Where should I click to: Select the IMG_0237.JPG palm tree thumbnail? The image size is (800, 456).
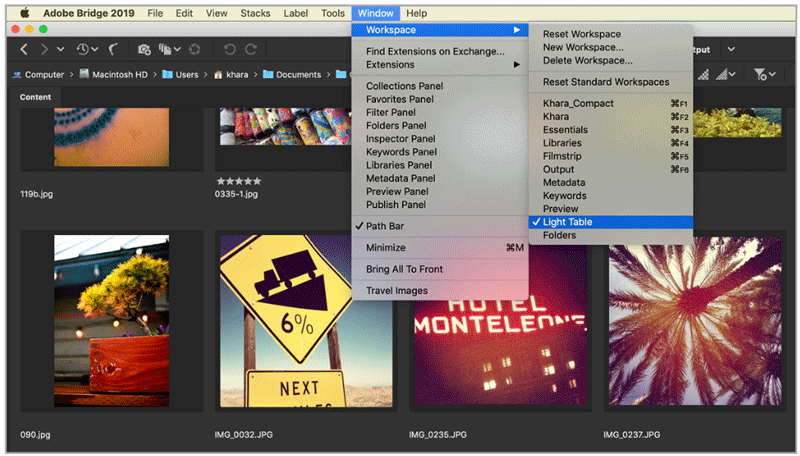(695, 321)
